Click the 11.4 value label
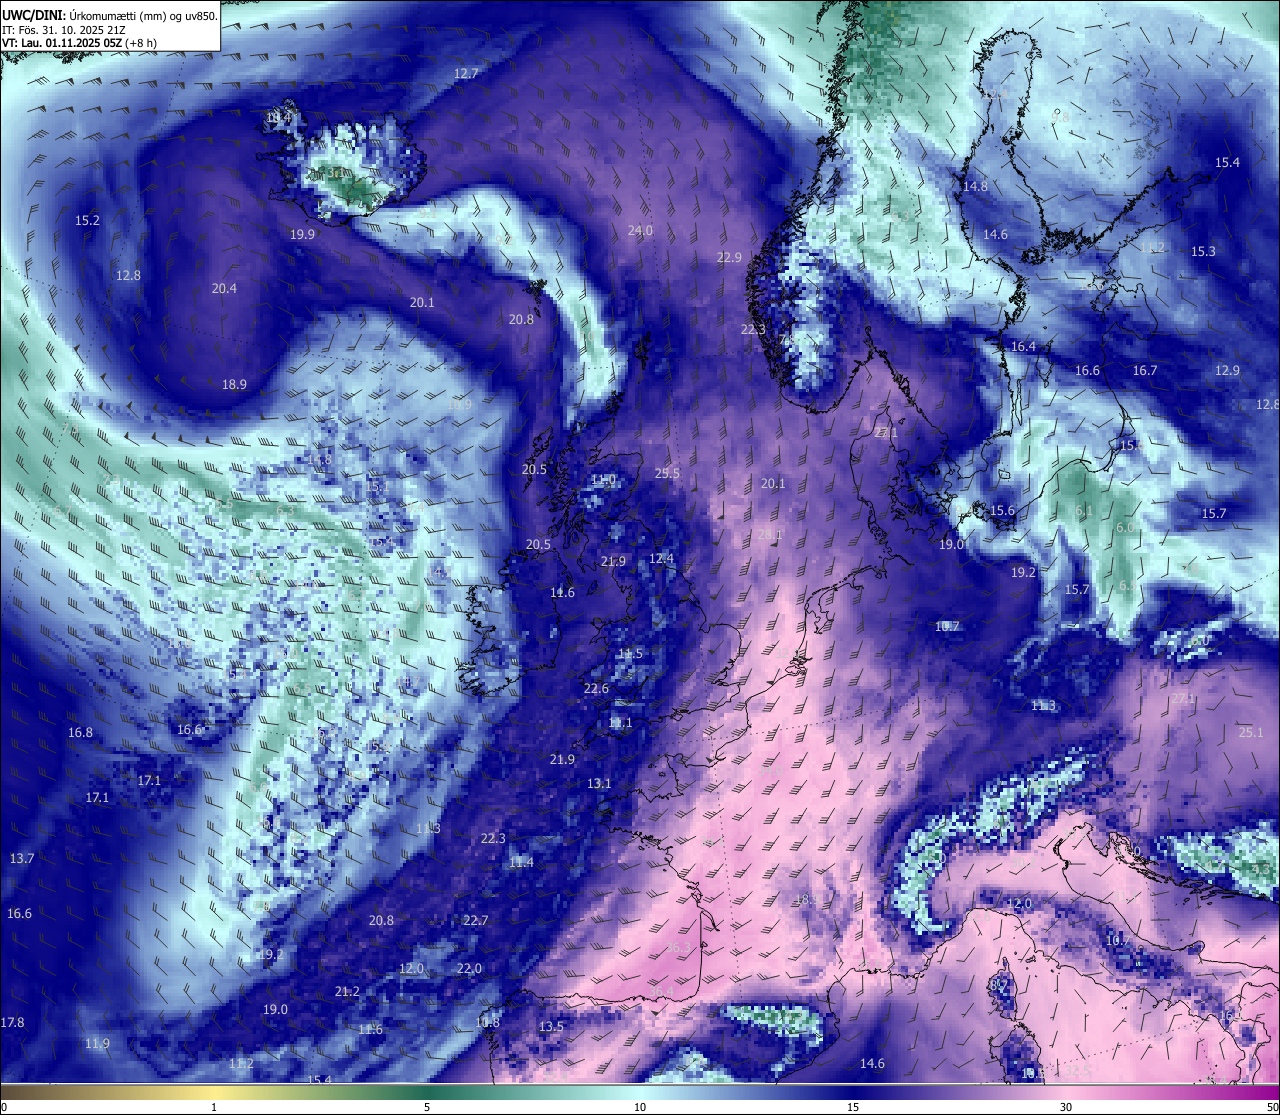Image resolution: width=1280 pixels, height=1115 pixels. 521,862
